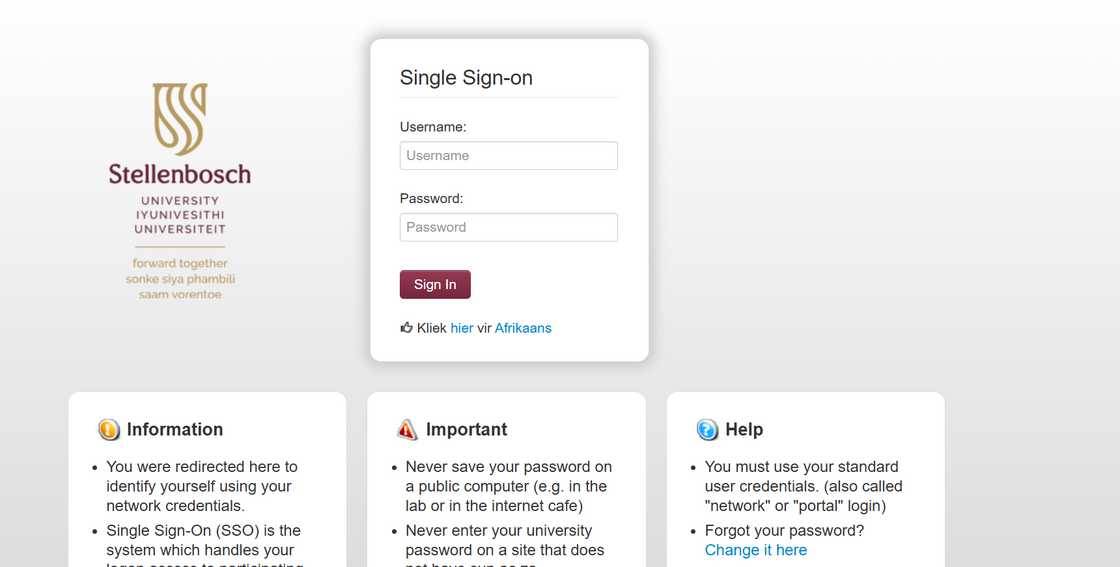
Task: Open the "Change it here" password link
Action: tap(755, 550)
